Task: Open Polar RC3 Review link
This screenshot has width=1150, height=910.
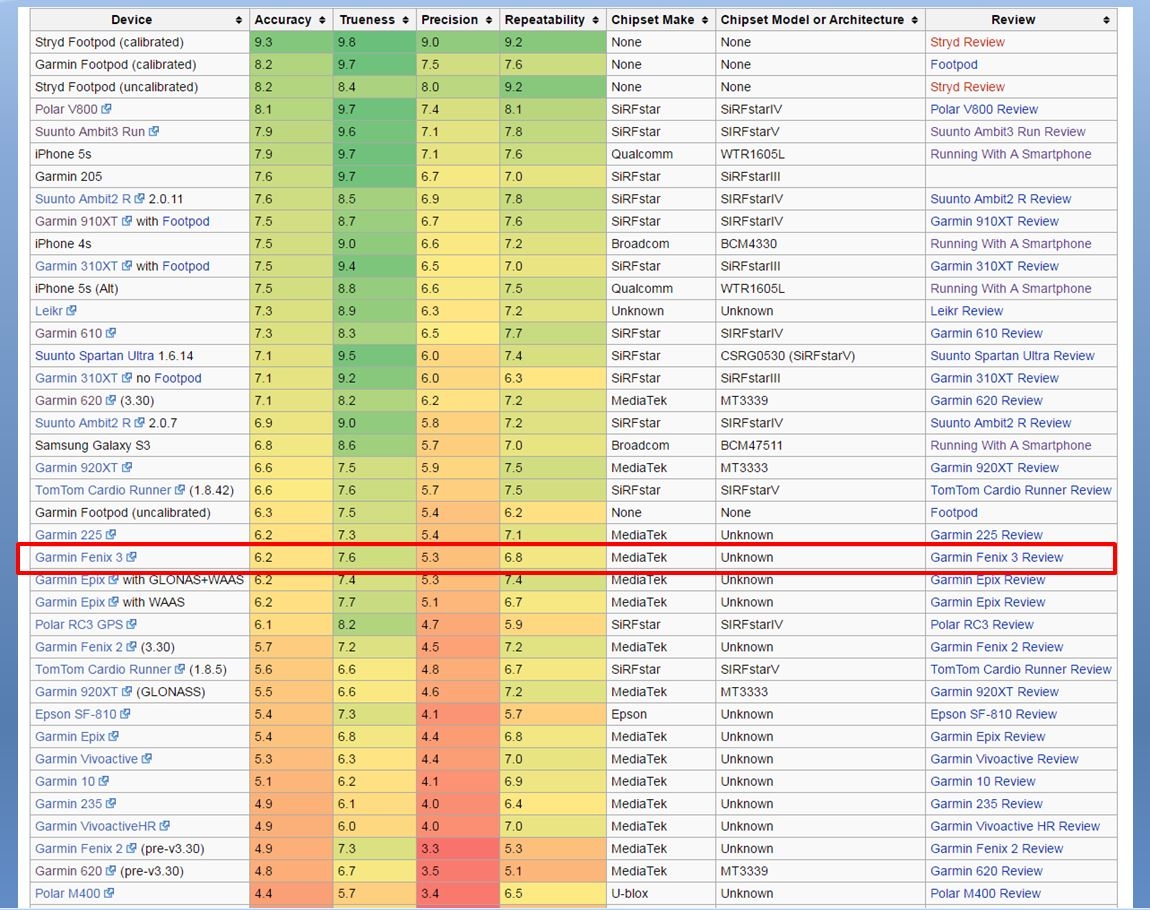Action: (981, 625)
